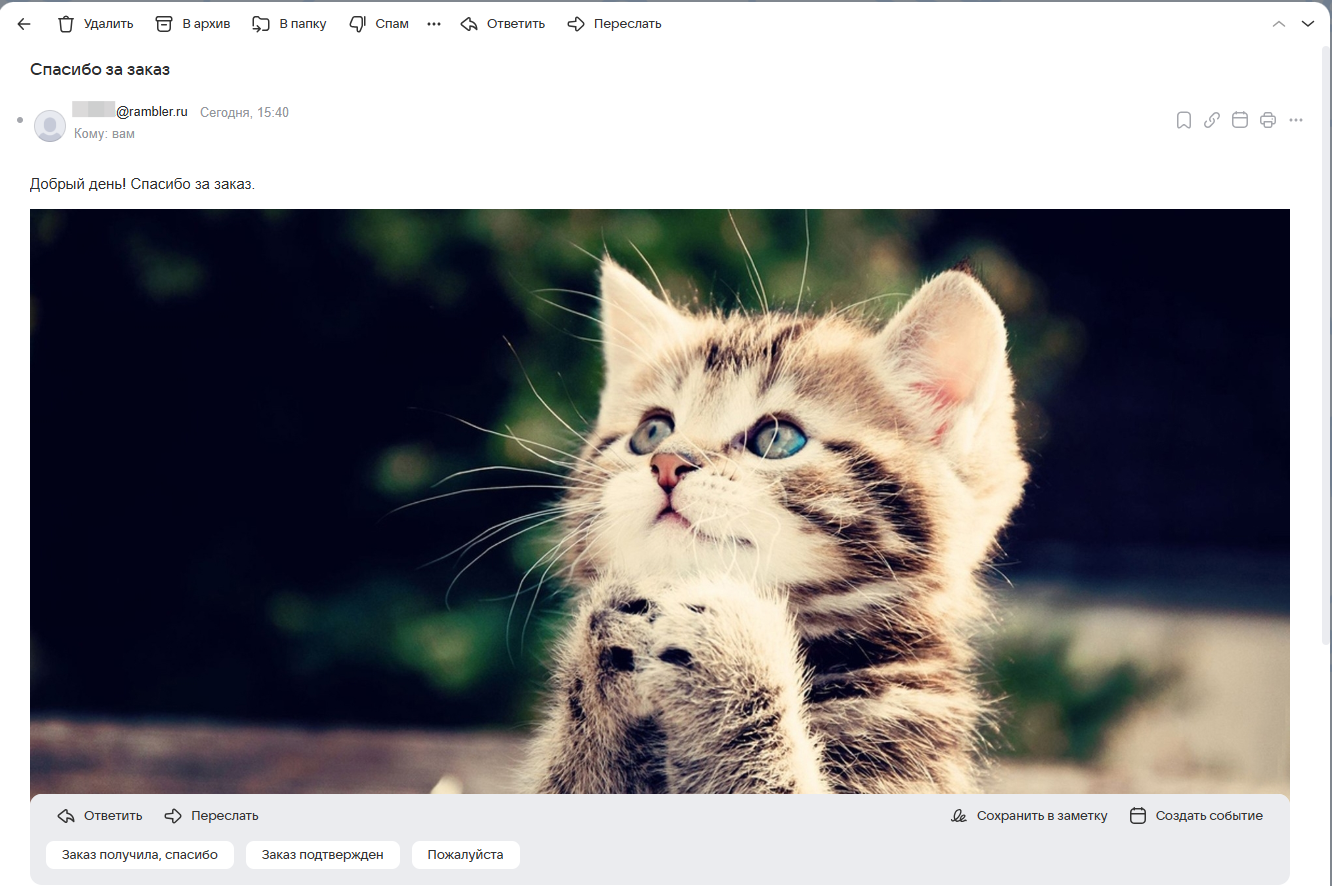Image resolution: width=1332 pixels, height=886 pixels.
Task: Click the sender avatar icon
Action: (x=50, y=125)
